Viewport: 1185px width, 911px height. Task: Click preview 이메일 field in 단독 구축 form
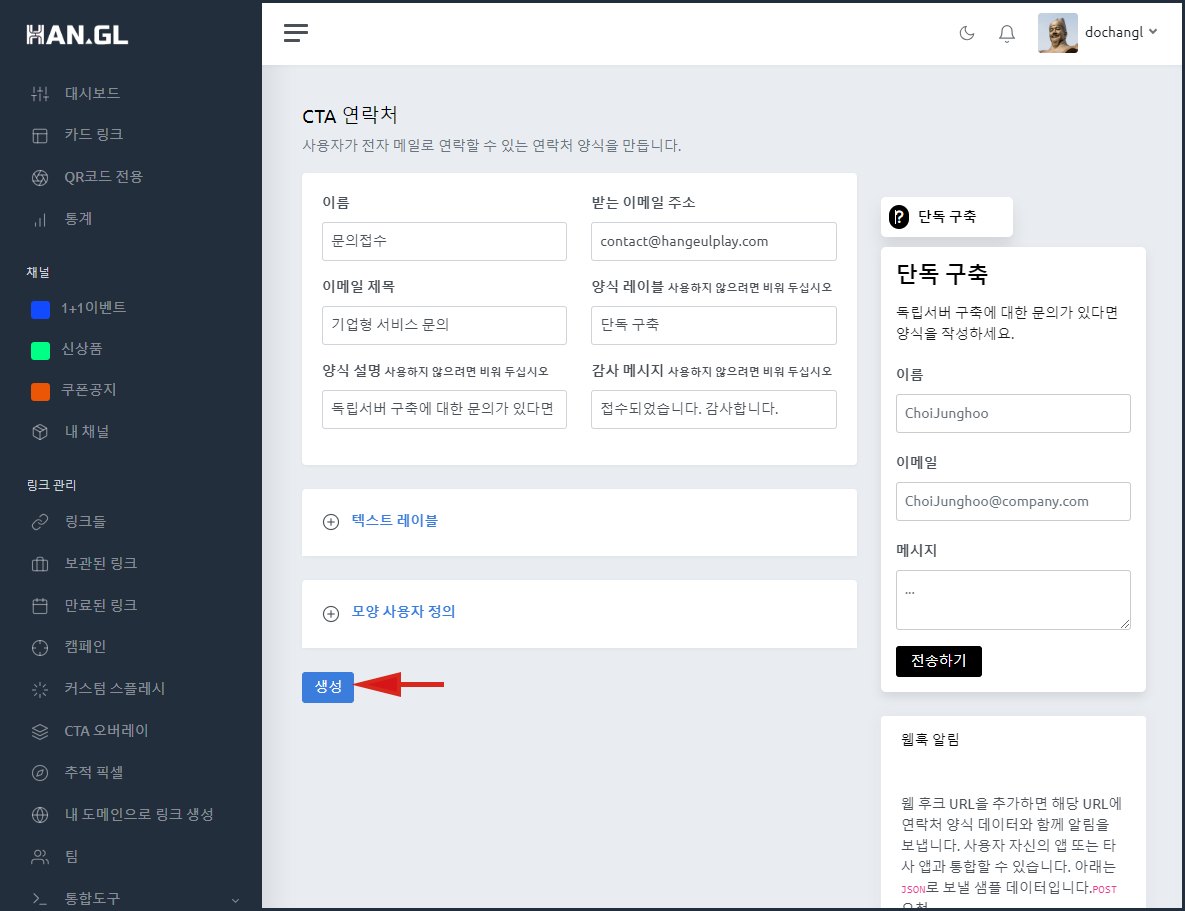pyautogui.click(x=1013, y=501)
